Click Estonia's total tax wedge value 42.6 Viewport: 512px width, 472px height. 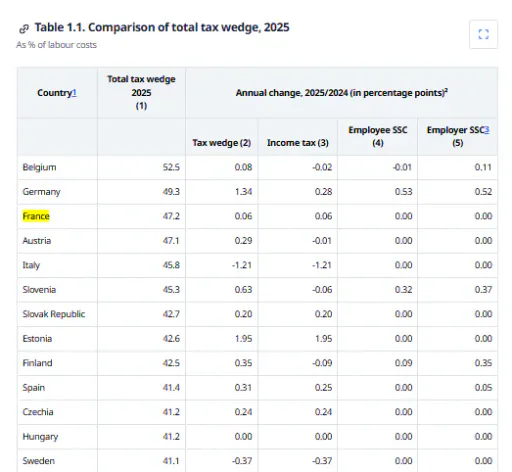click(x=171, y=339)
